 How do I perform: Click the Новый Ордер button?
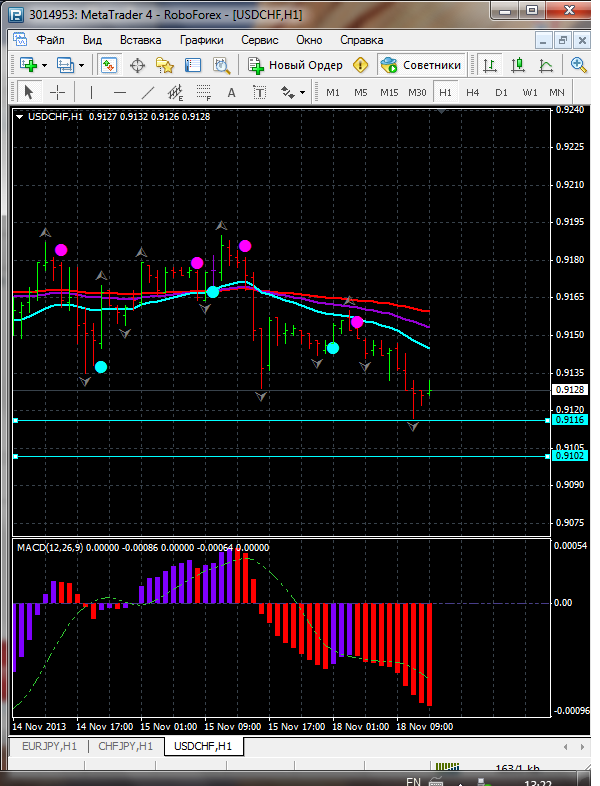[x=295, y=65]
